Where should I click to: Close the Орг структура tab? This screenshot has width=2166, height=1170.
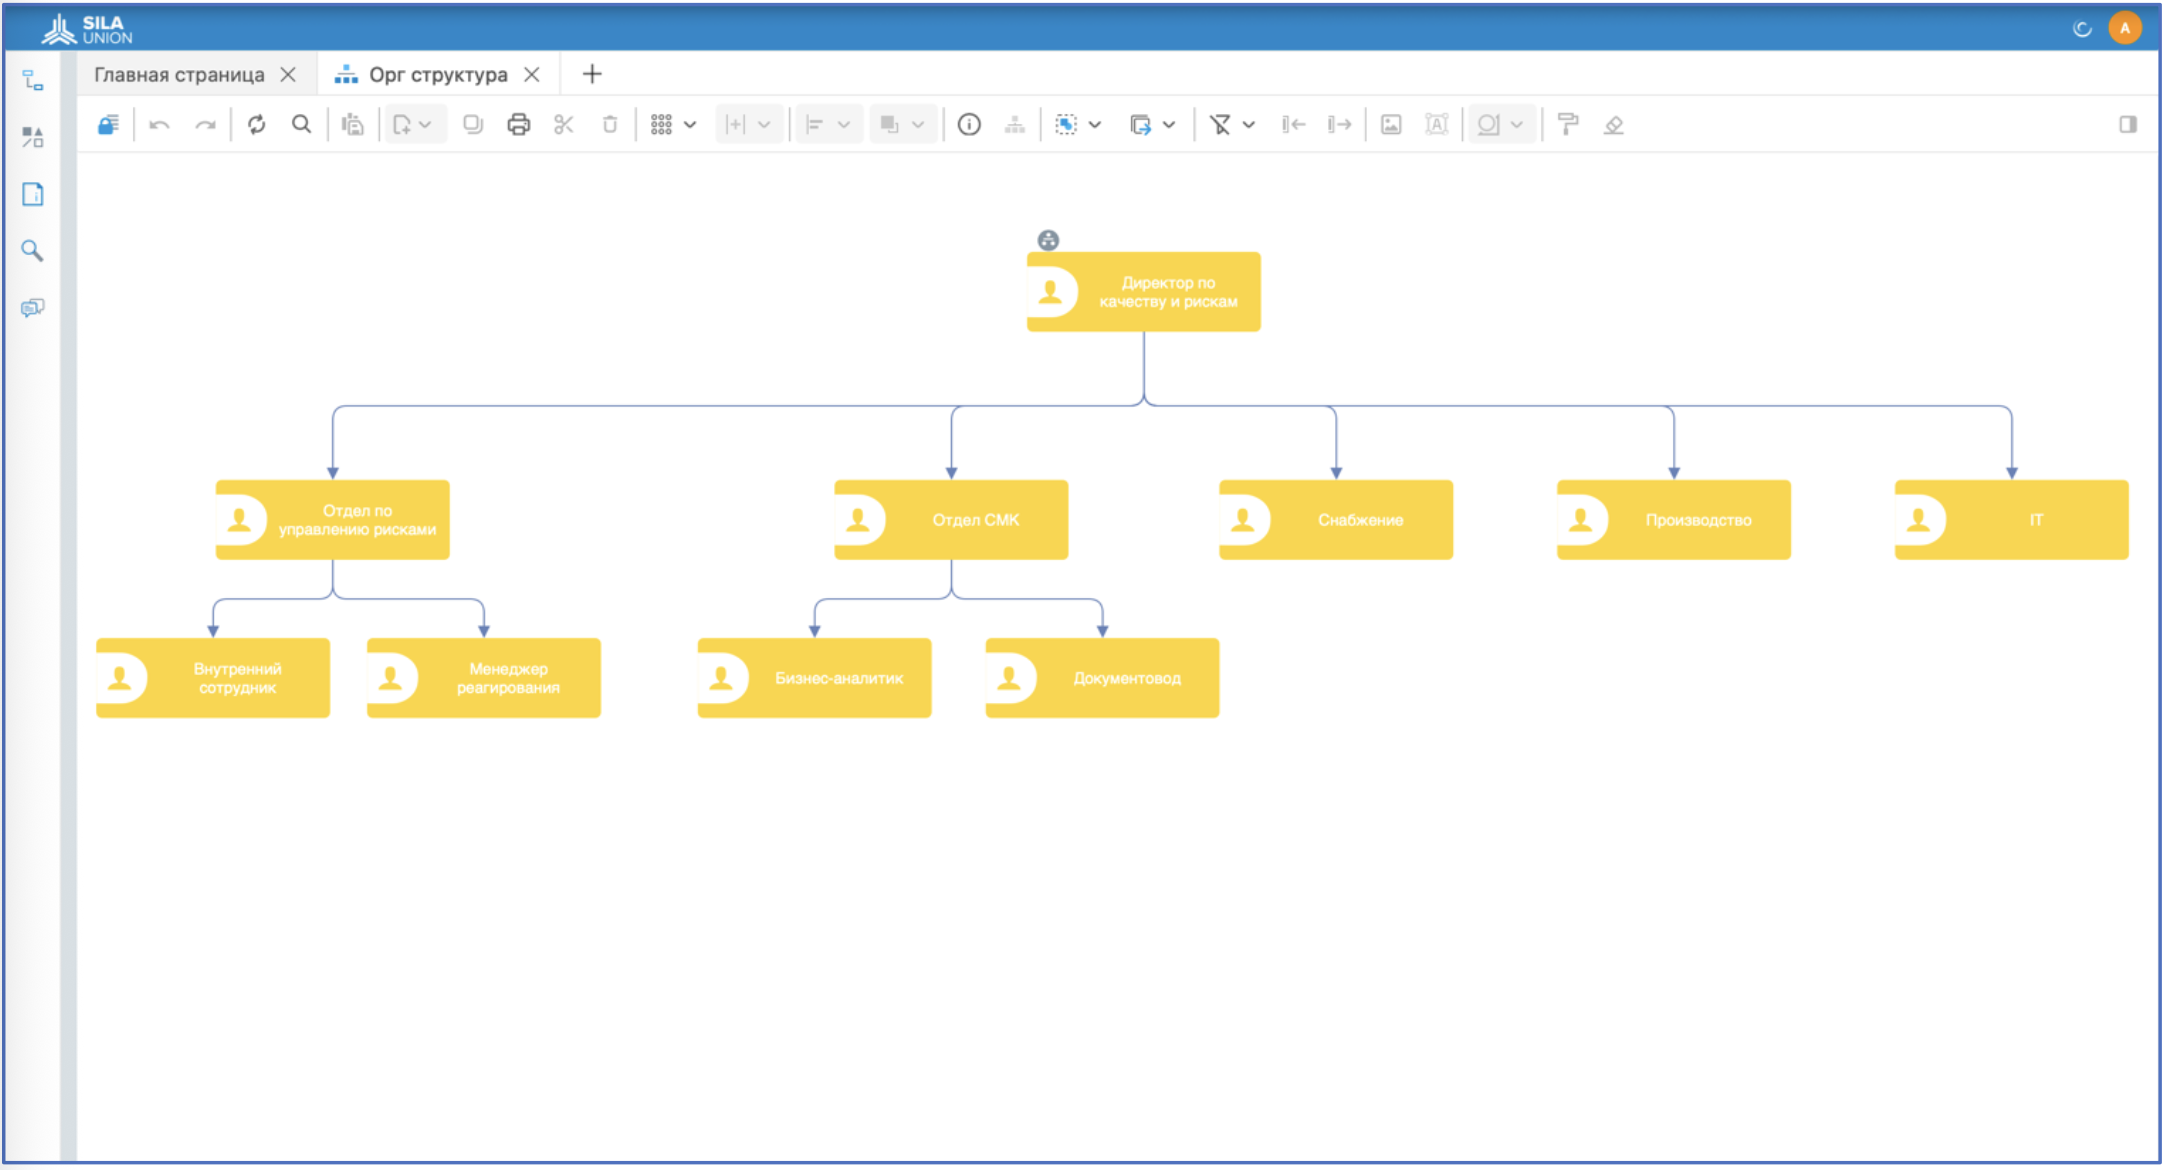pyautogui.click(x=532, y=75)
